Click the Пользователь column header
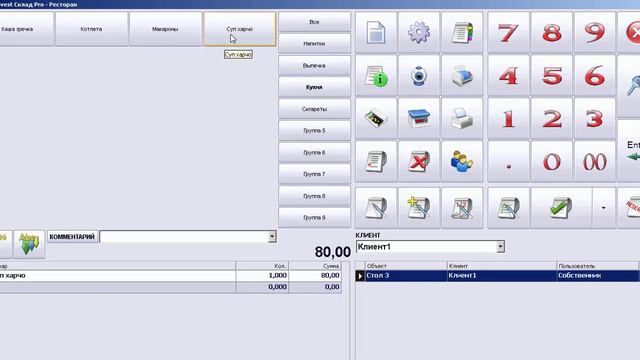The image size is (640, 360). 597,266
